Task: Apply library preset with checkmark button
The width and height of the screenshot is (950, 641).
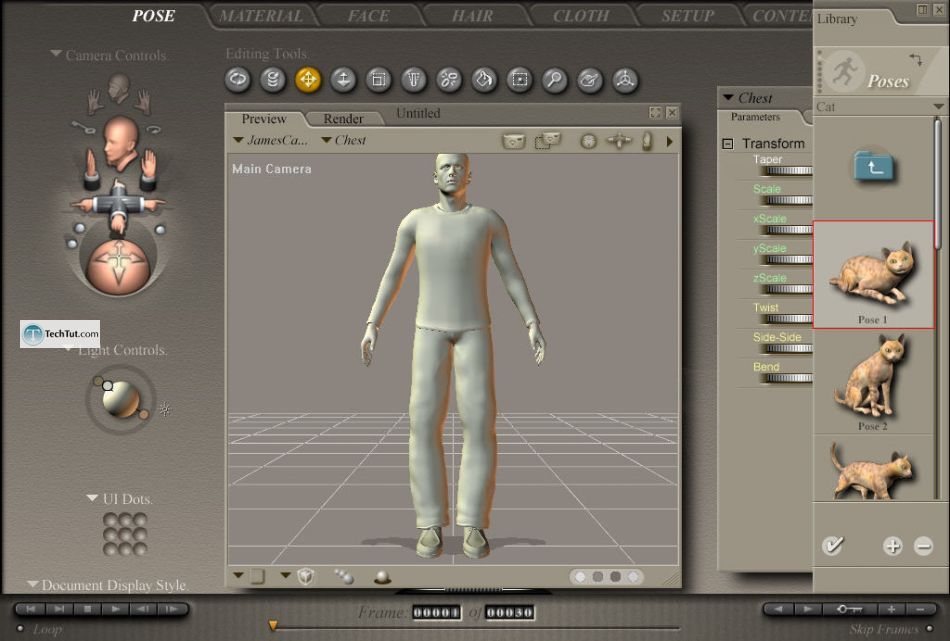Action: (x=833, y=546)
